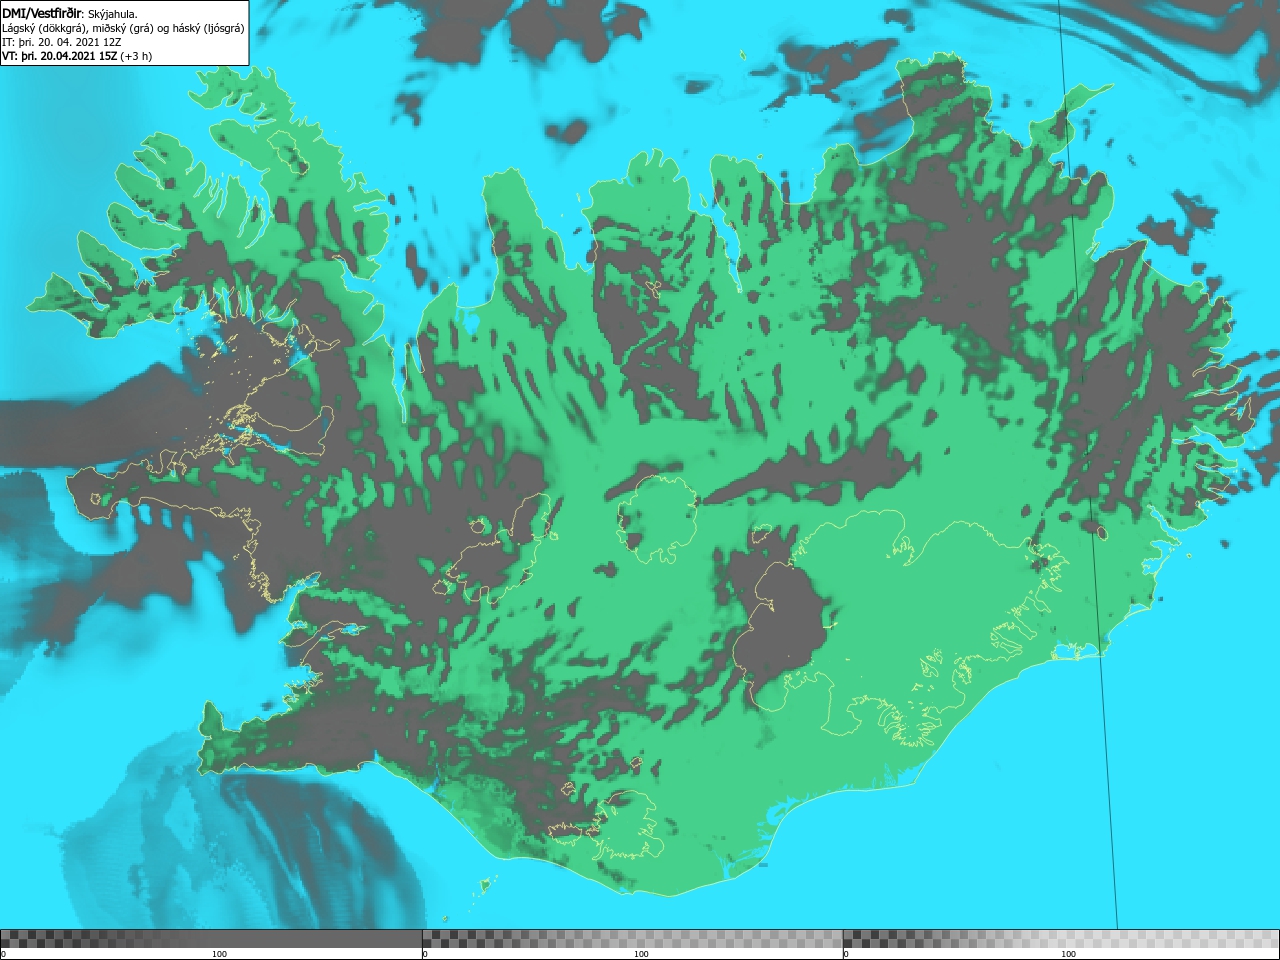
Task: Click the '100' label under the middle grey scale
Action: point(641,954)
